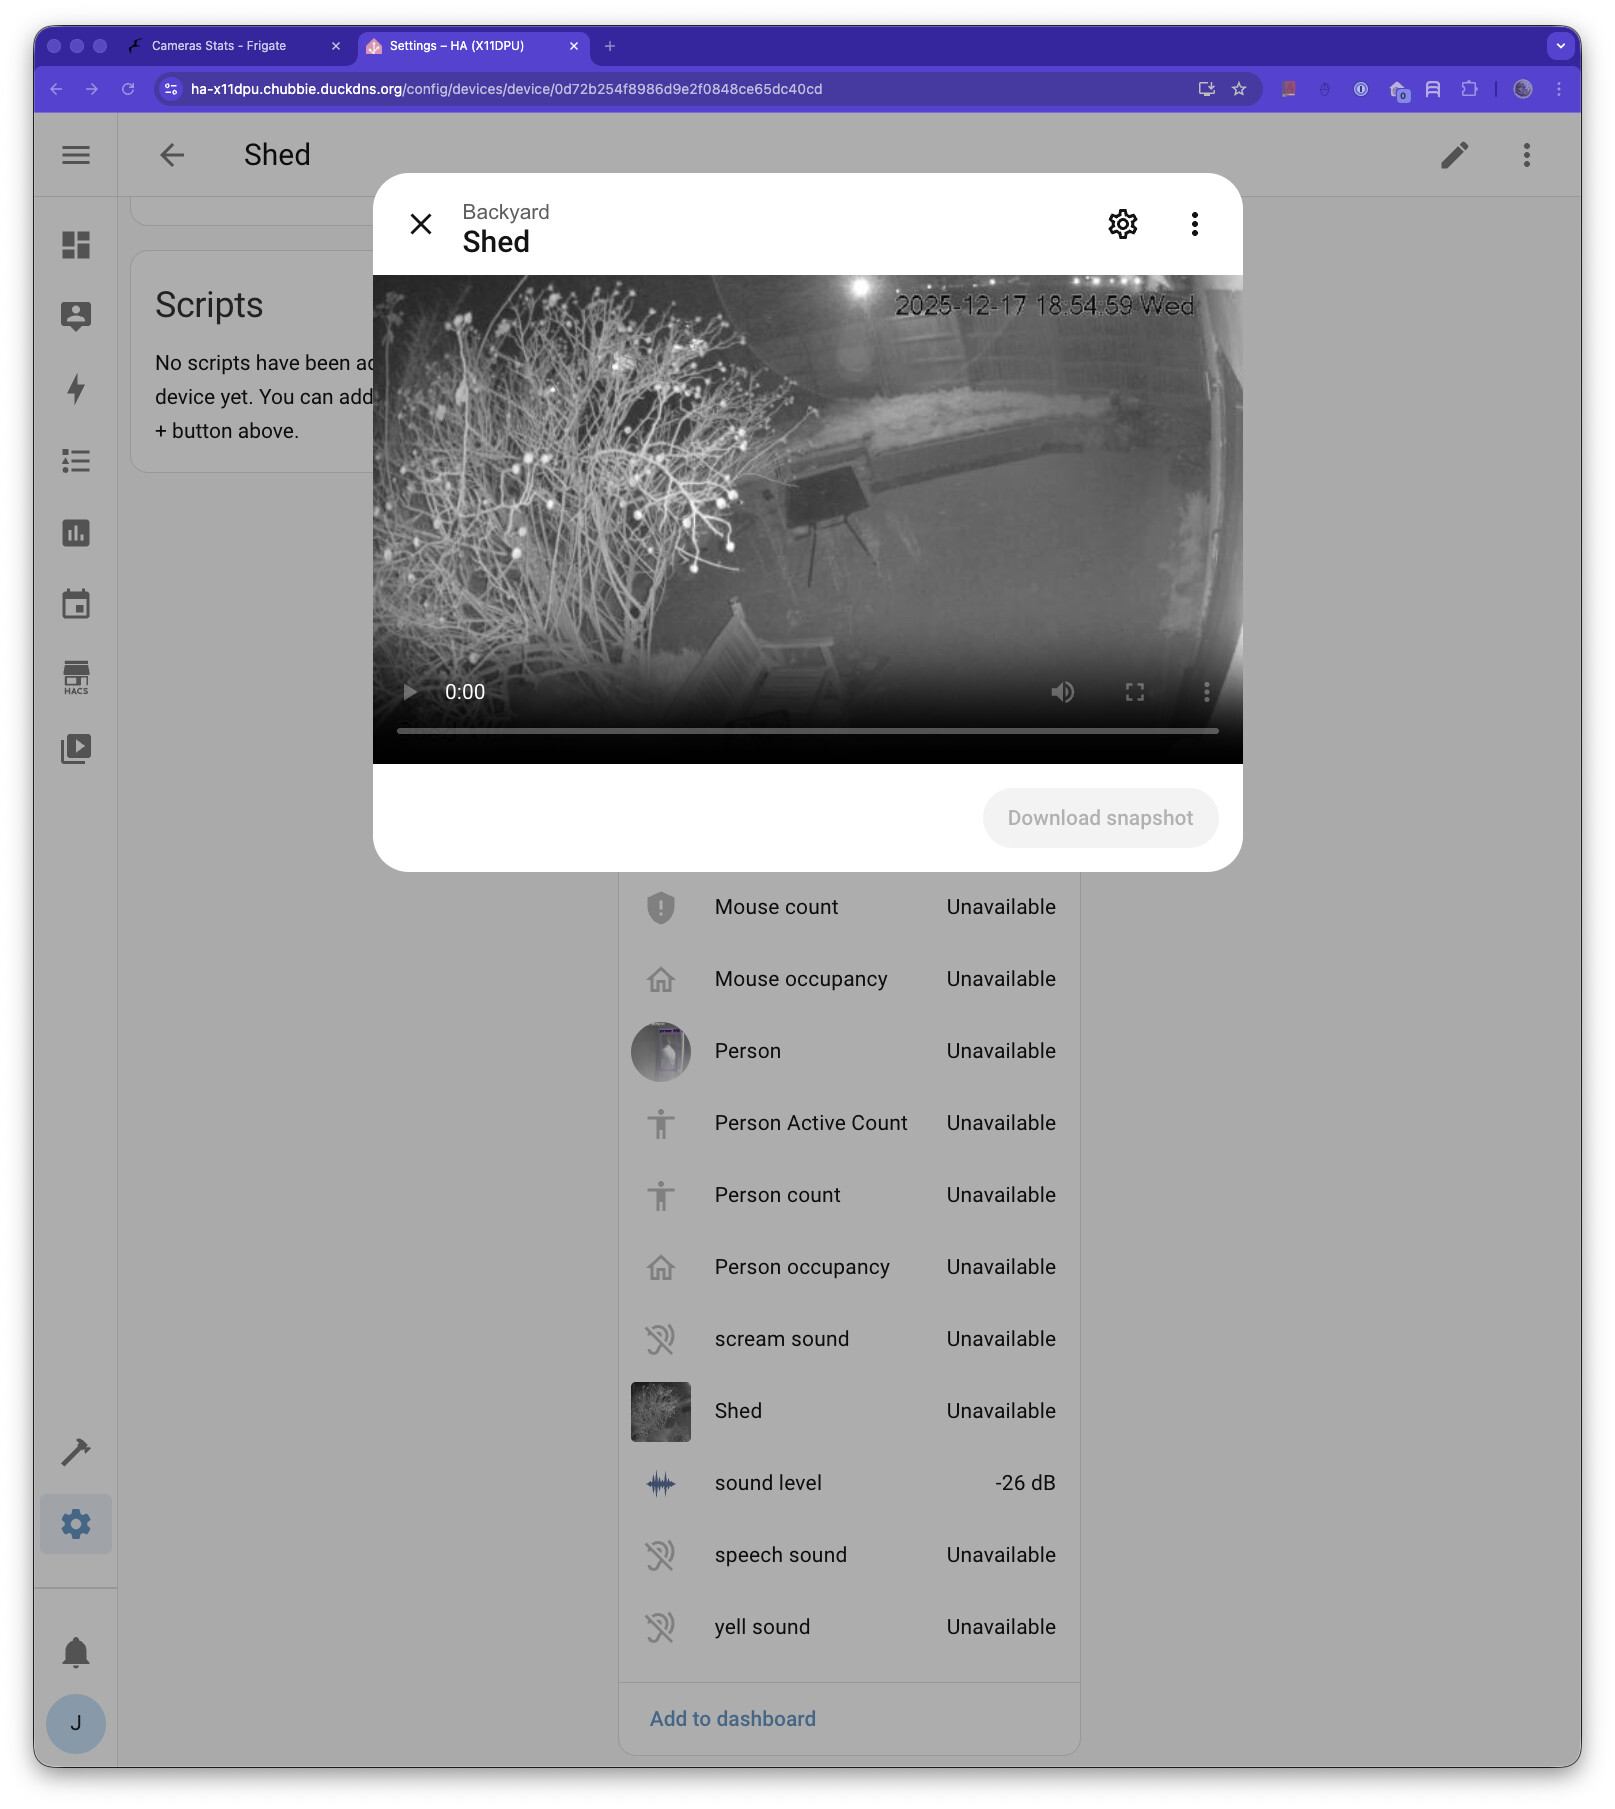
Task: Expand the browser tab search dropdown
Action: point(1561,46)
